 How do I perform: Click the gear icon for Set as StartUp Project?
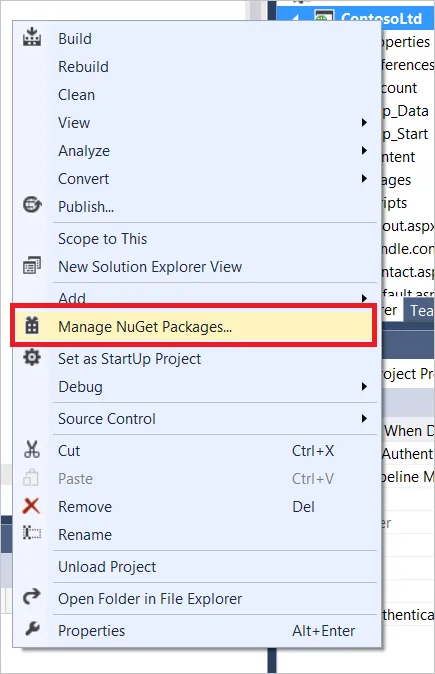tap(32, 357)
